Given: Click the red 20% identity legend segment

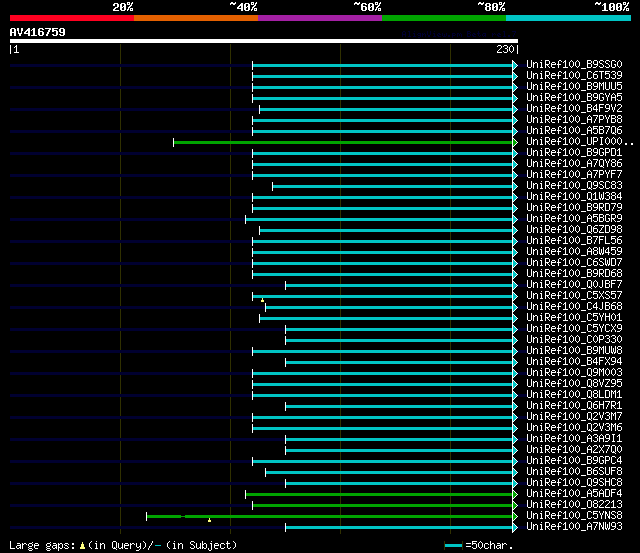Looking at the screenshot, I should (x=72, y=18).
